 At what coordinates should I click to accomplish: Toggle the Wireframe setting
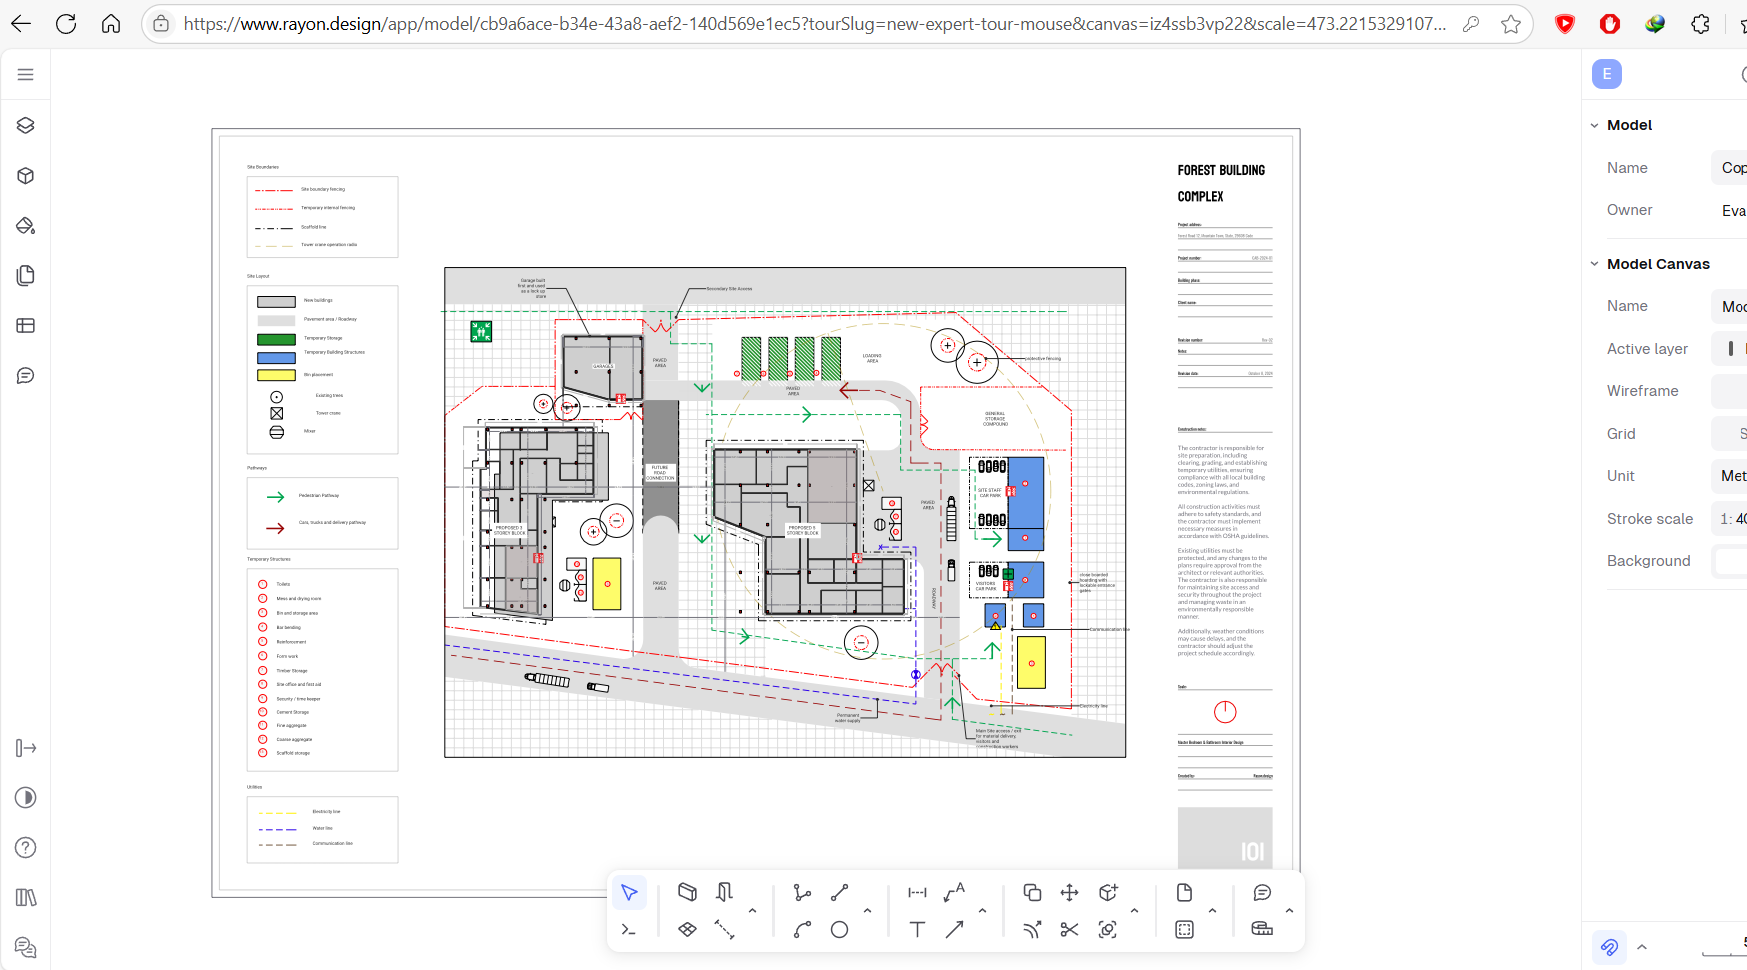[1729, 391]
